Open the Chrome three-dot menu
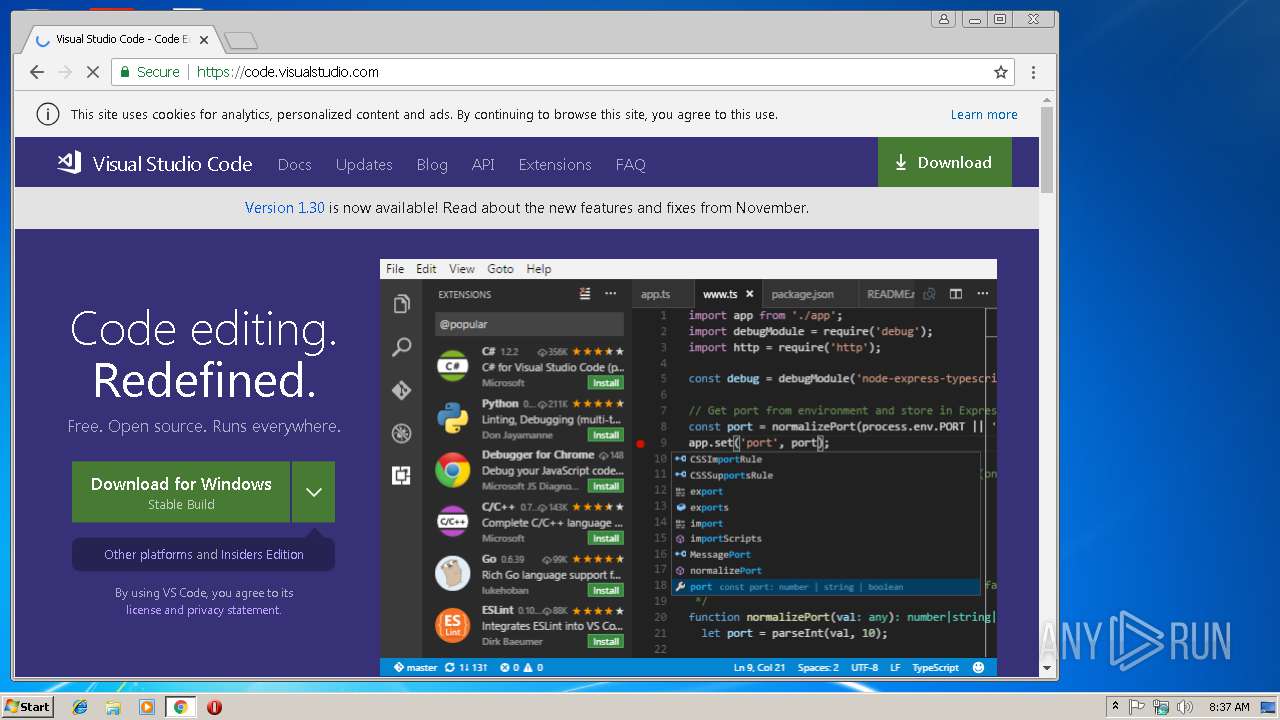Viewport: 1280px width, 720px height. point(1033,72)
